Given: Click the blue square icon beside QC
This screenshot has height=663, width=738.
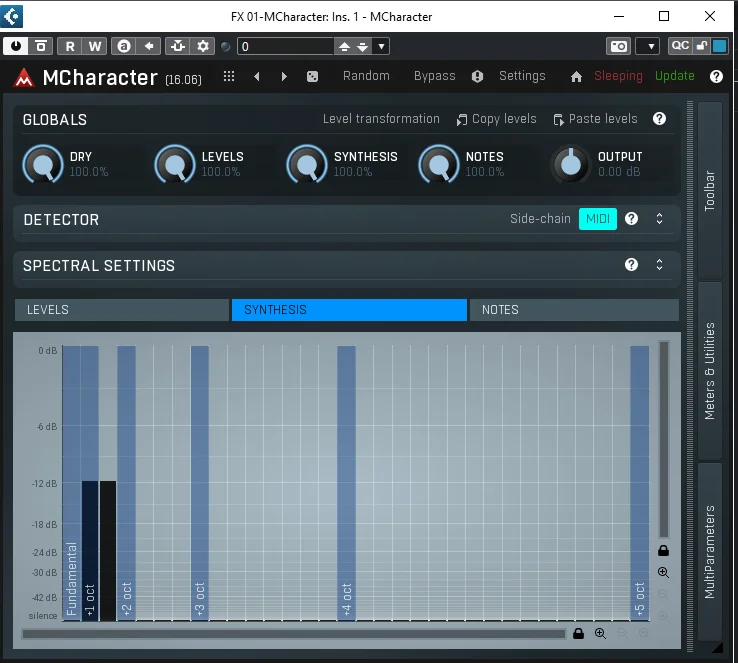Looking at the screenshot, I should (x=719, y=46).
